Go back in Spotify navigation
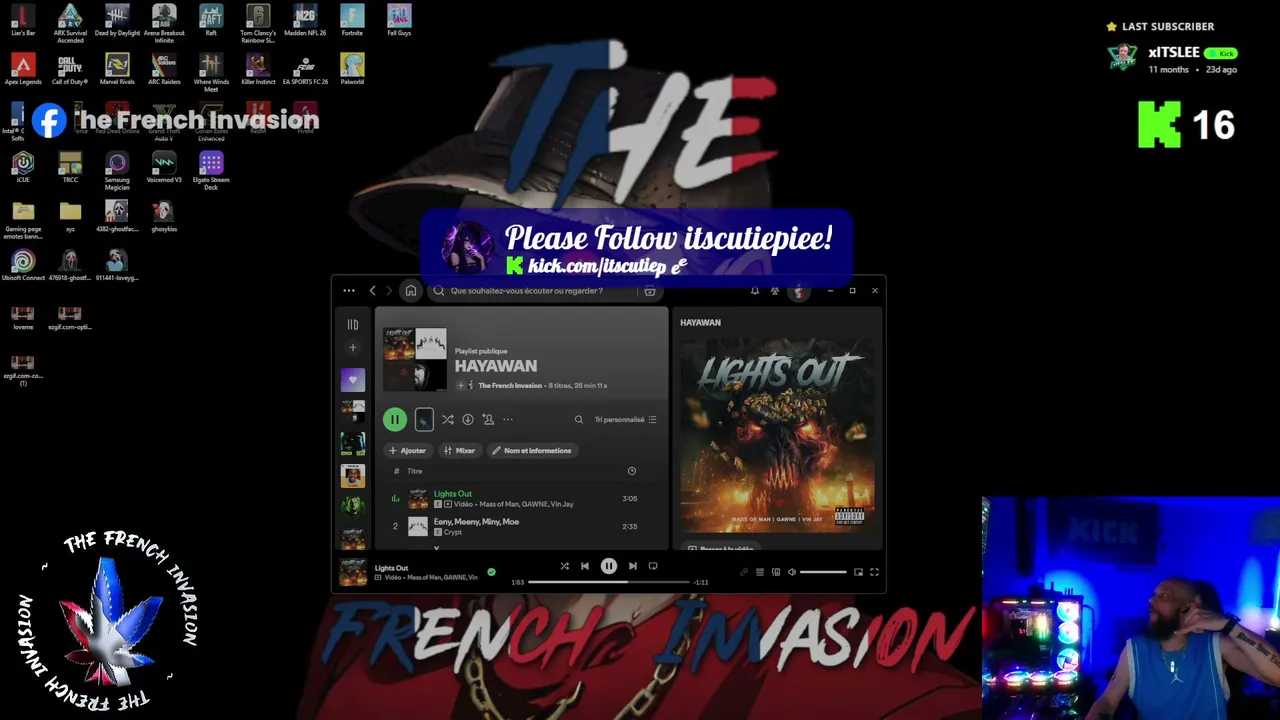The height and width of the screenshot is (720, 1280). tap(373, 291)
